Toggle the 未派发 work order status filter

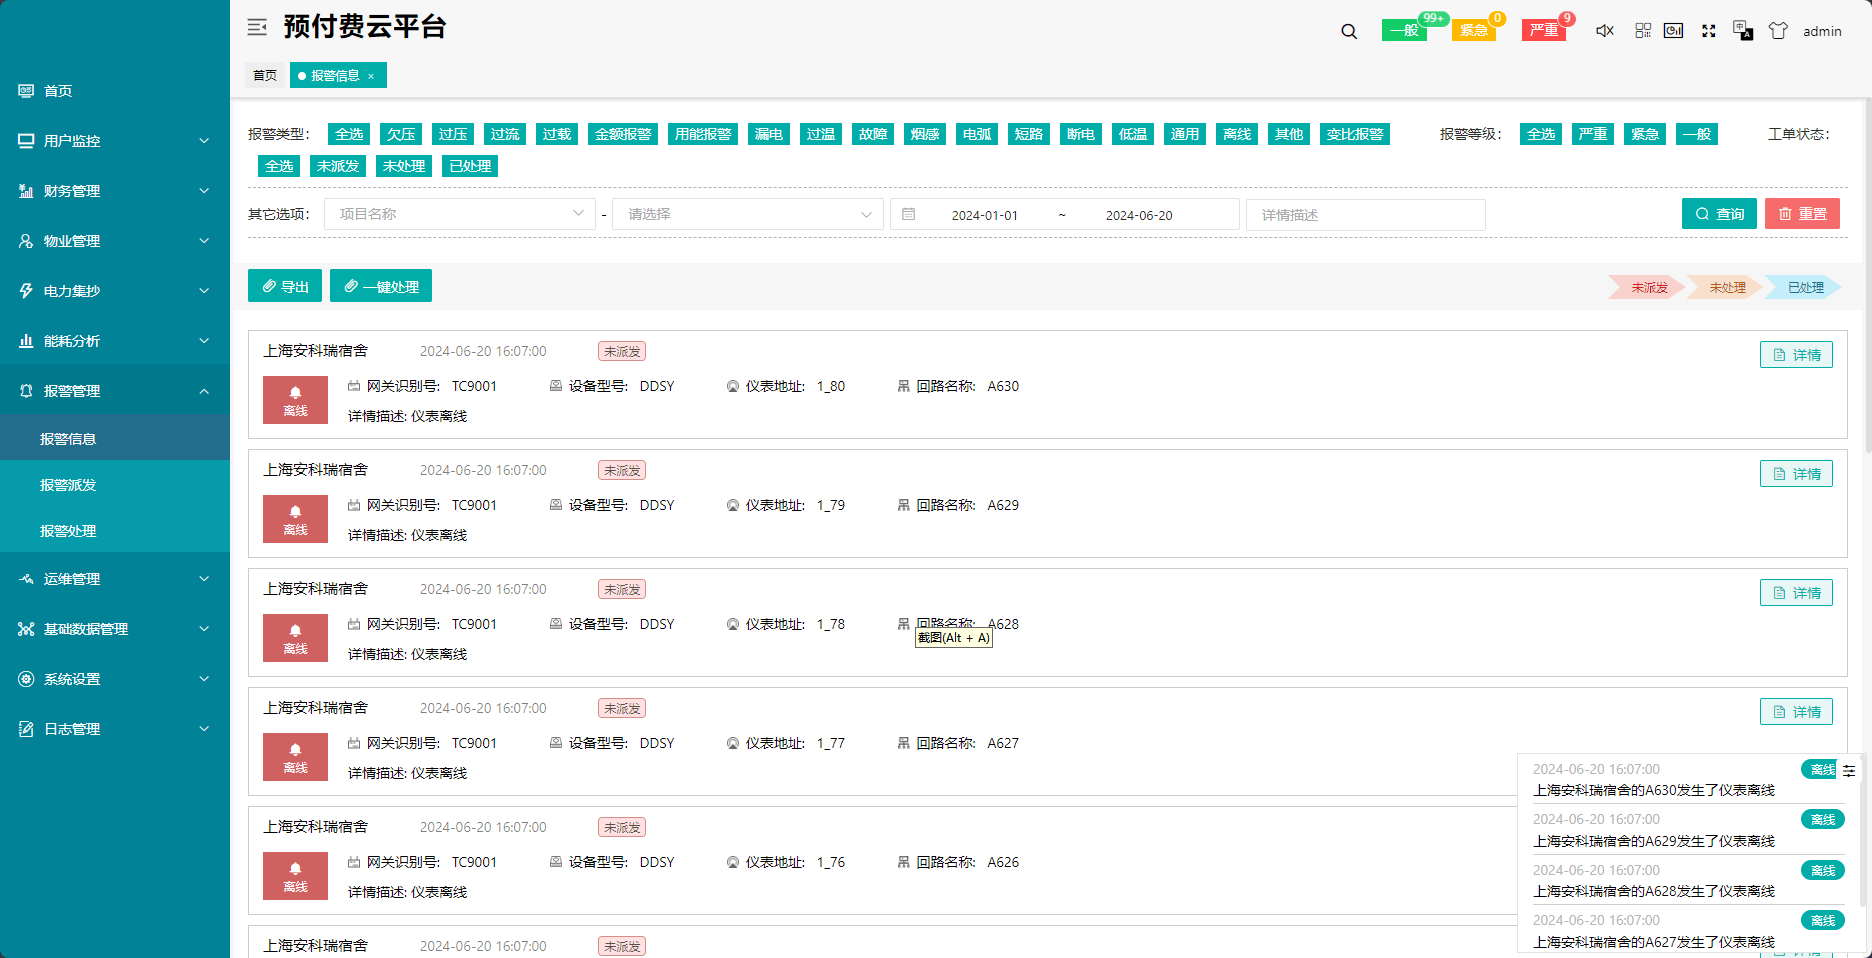(x=338, y=166)
